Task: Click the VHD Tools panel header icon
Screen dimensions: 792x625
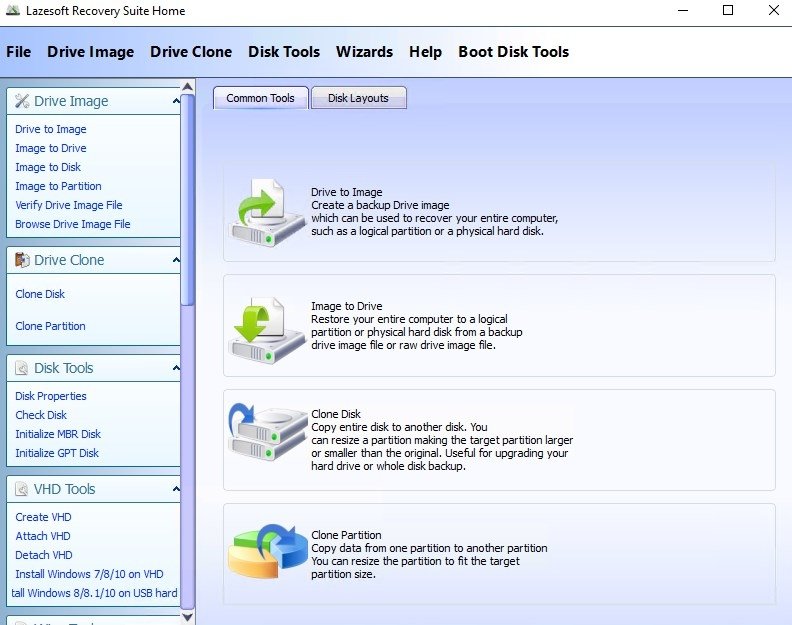Action: tap(21, 489)
